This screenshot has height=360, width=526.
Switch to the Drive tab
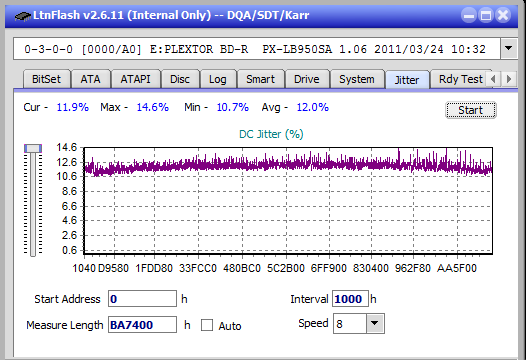[x=307, y=79]
